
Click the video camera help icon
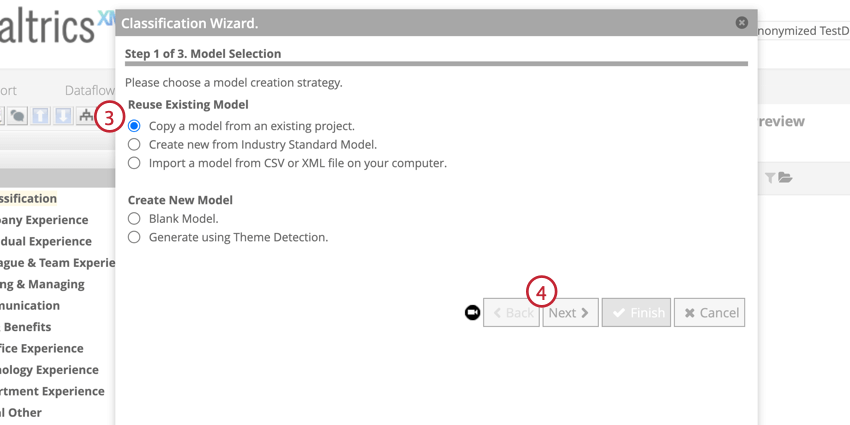coord(472,313)
